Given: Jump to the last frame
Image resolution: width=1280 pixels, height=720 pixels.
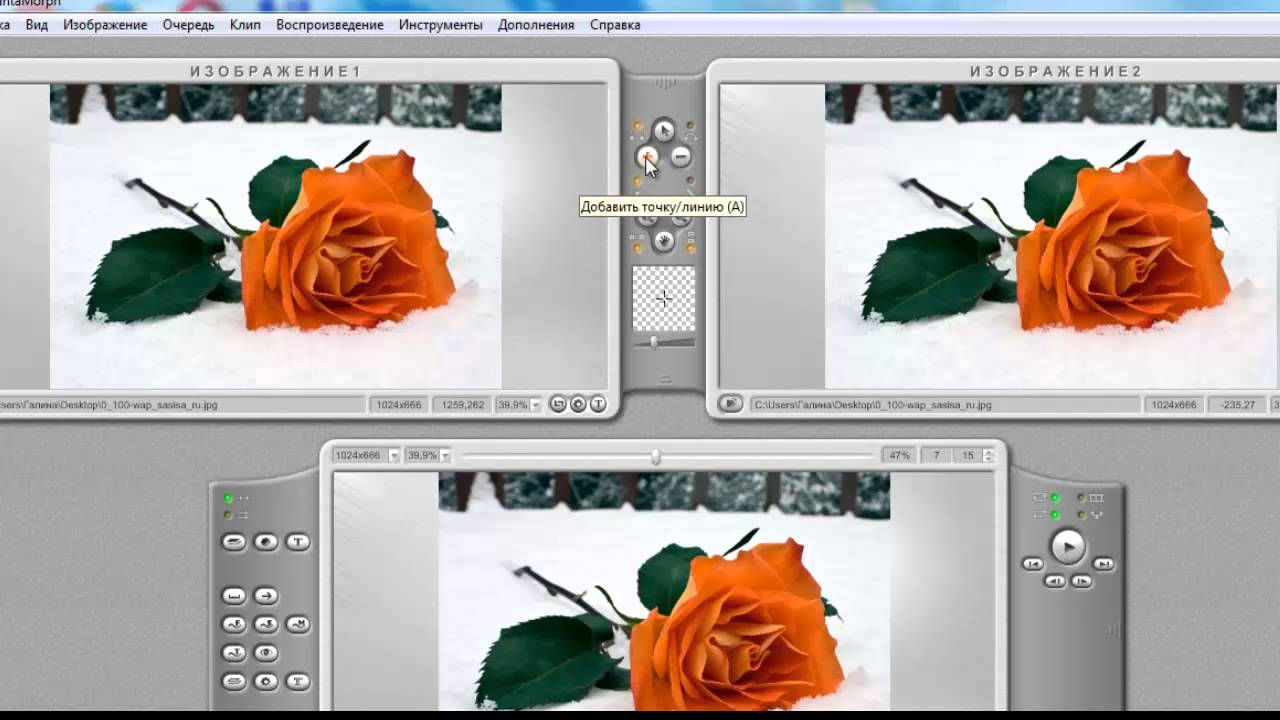Looking at the screenshot, I should (1103, 564).
